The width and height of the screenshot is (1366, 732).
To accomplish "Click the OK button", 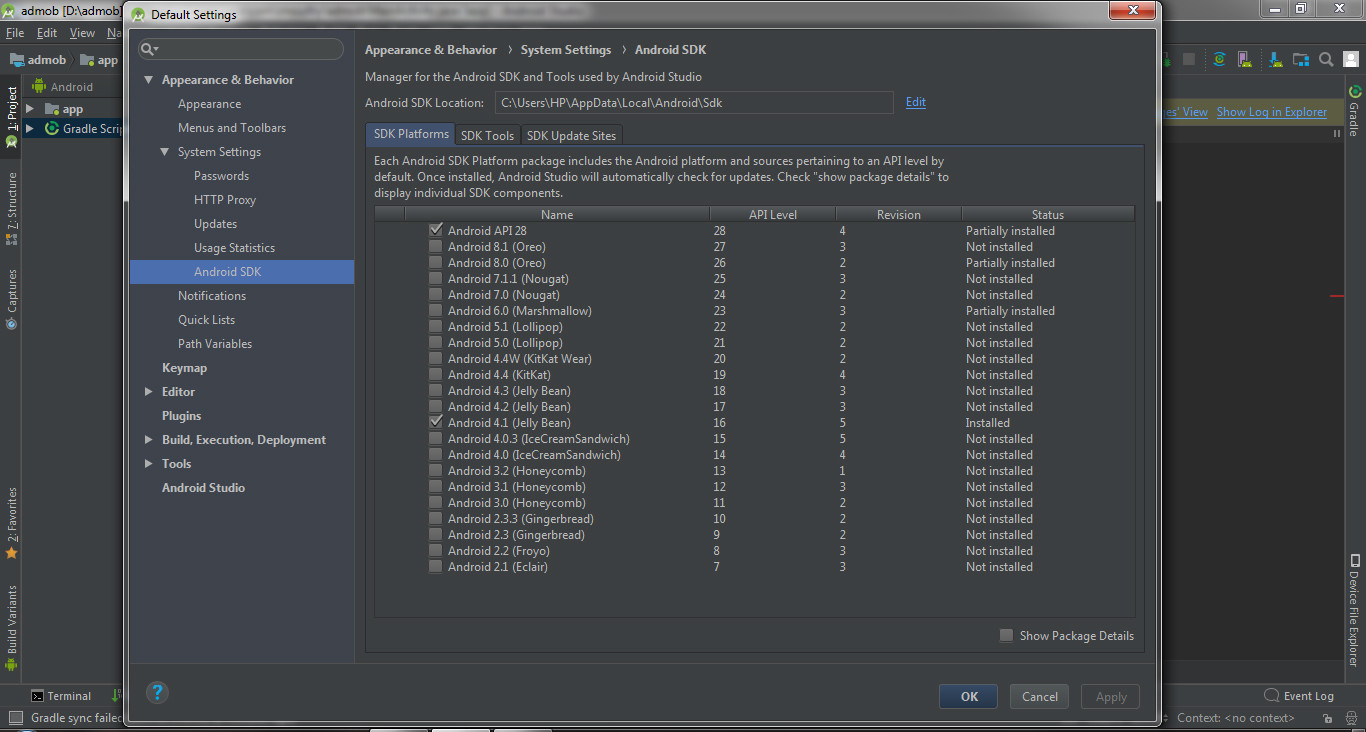I will [969, 697].
